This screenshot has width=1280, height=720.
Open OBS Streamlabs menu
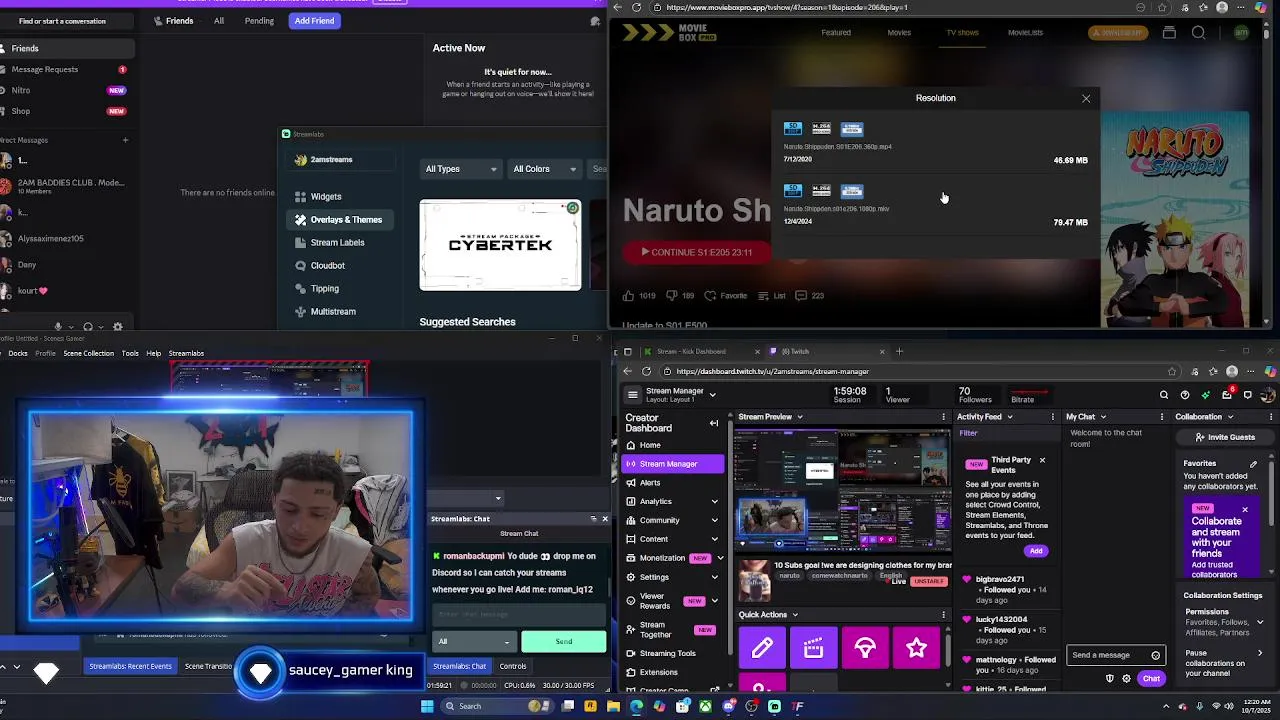tap(186, 354)
